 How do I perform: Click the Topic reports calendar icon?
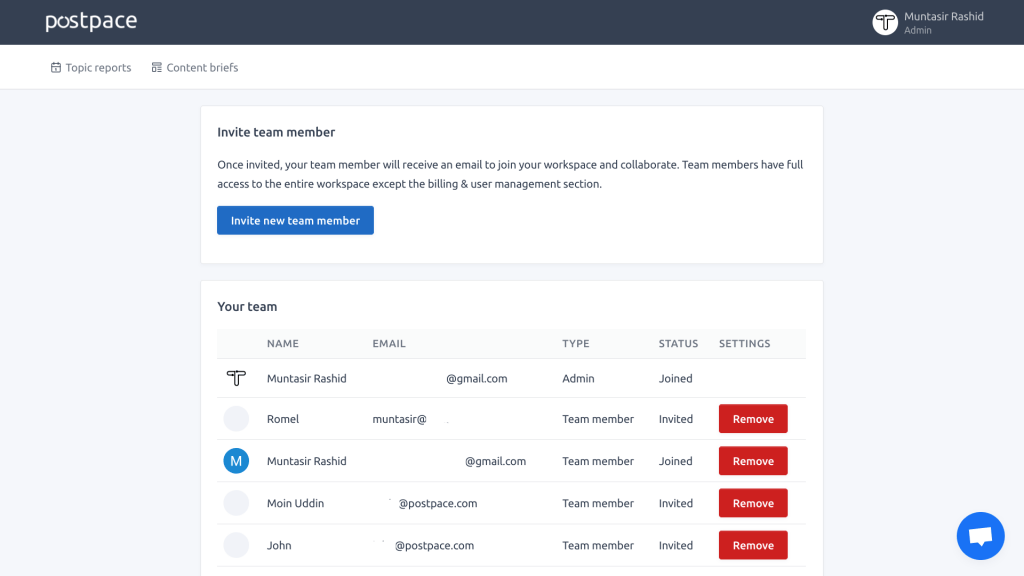pyautogui.click(x=56, y=68)
